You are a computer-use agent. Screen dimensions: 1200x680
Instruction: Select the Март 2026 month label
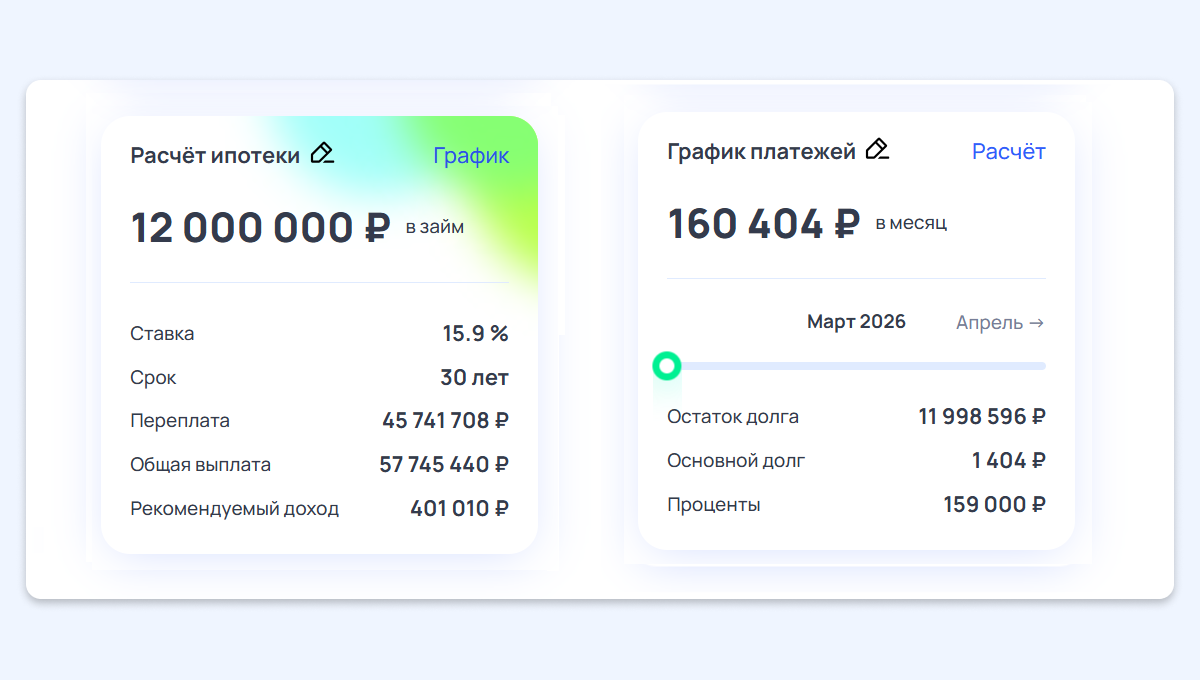tap(856, 322)
